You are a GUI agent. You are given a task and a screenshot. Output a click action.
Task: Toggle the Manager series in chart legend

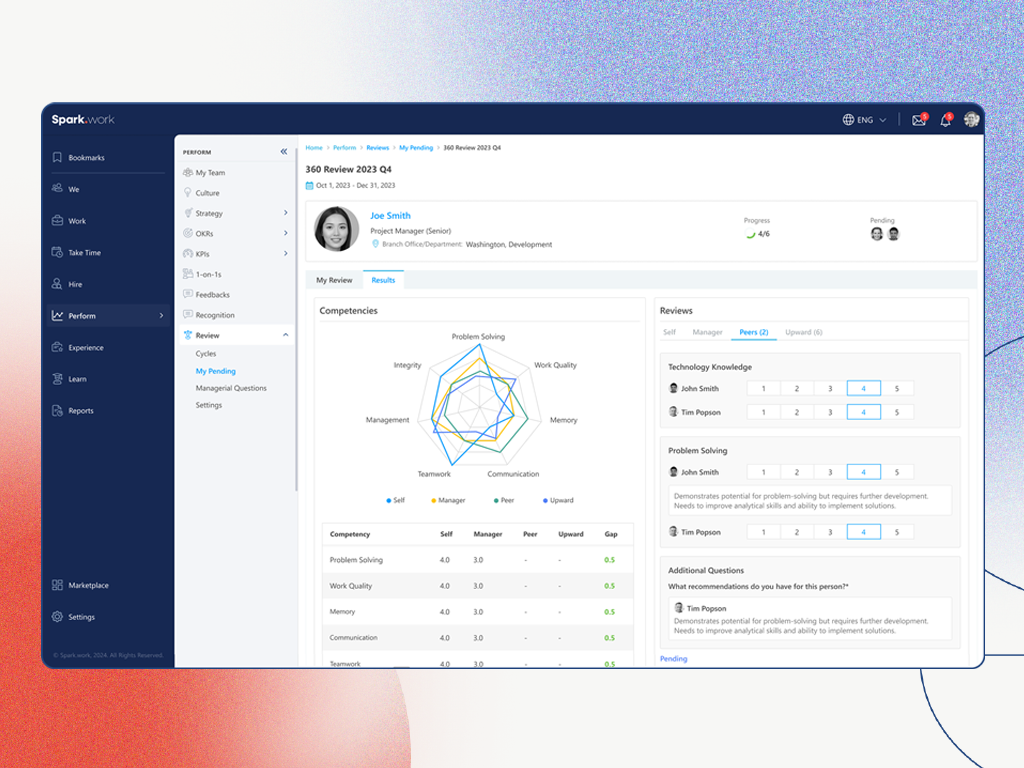point(448,500)
